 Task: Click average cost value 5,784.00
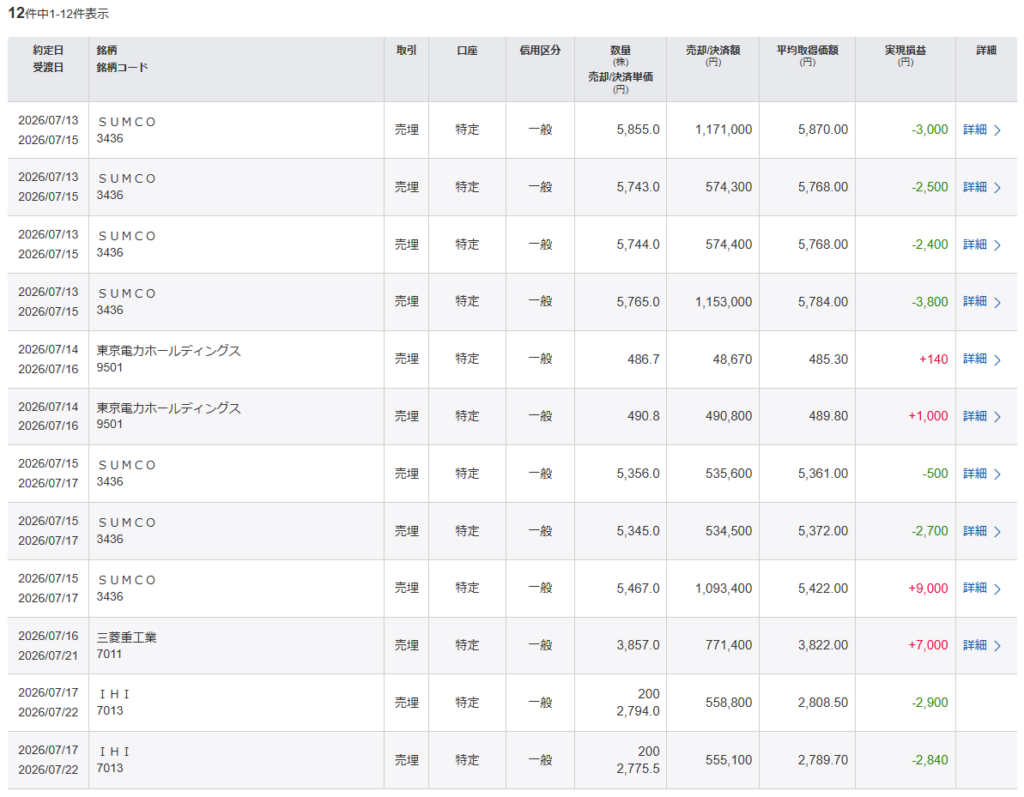[823, 302]
